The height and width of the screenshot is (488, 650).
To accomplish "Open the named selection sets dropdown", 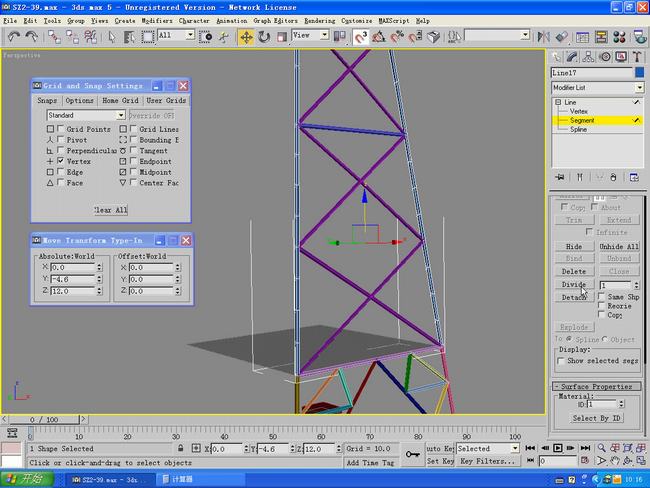I will click(525, 35).
